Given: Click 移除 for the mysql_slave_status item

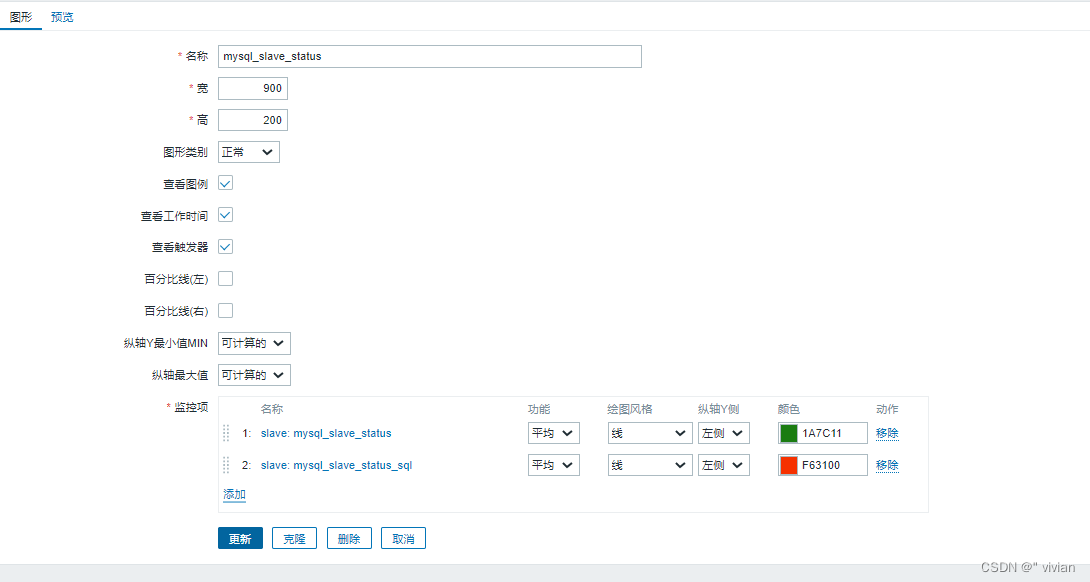Looking at the screenshot, I should tap(887, 433).
